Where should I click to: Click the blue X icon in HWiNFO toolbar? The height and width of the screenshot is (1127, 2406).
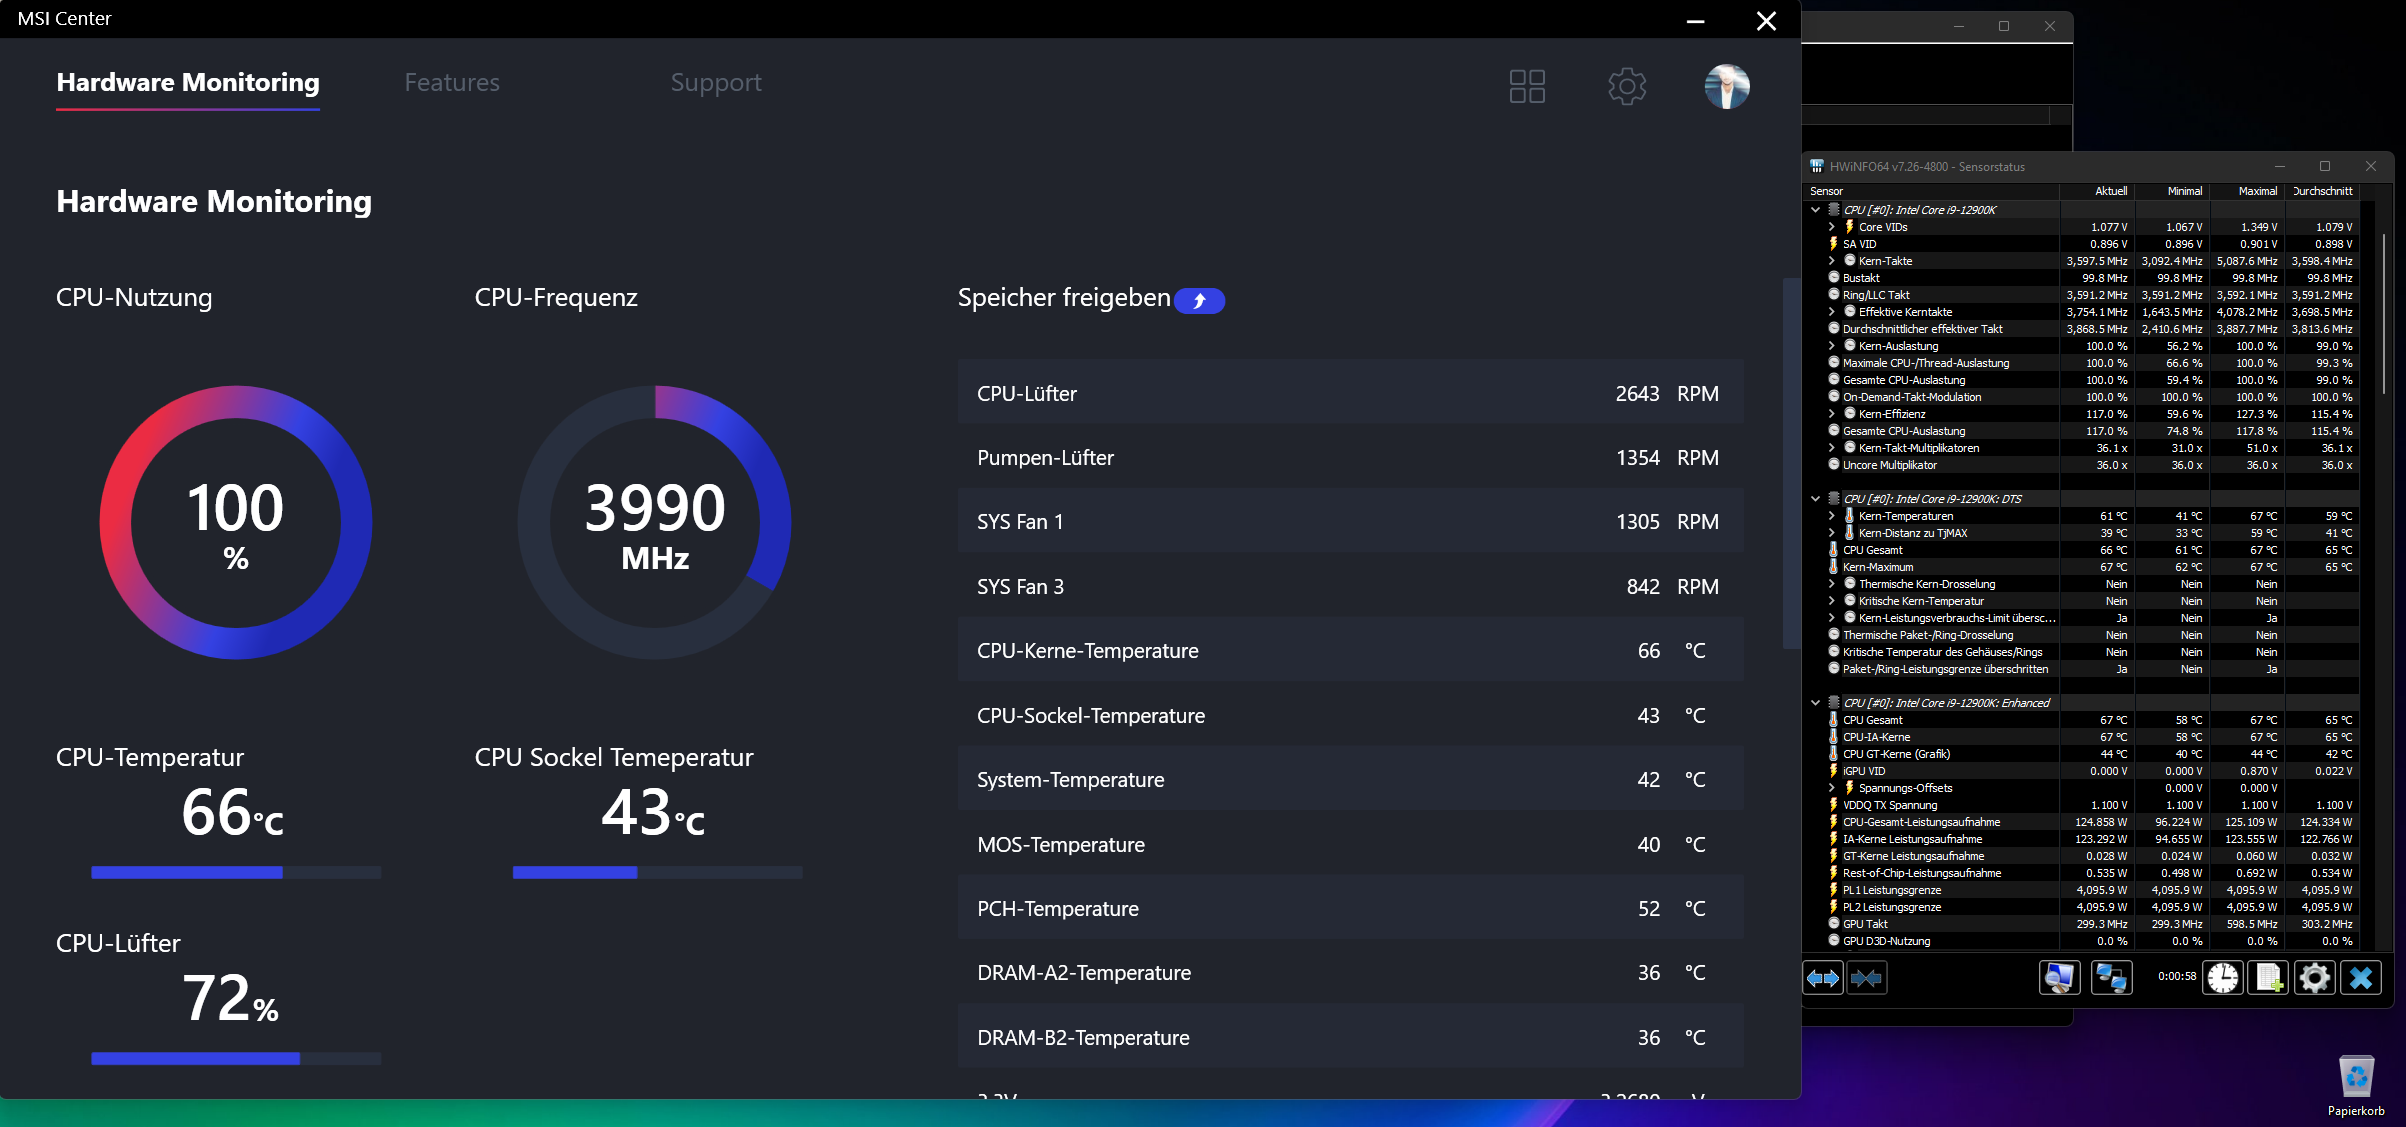[2361, 978]
